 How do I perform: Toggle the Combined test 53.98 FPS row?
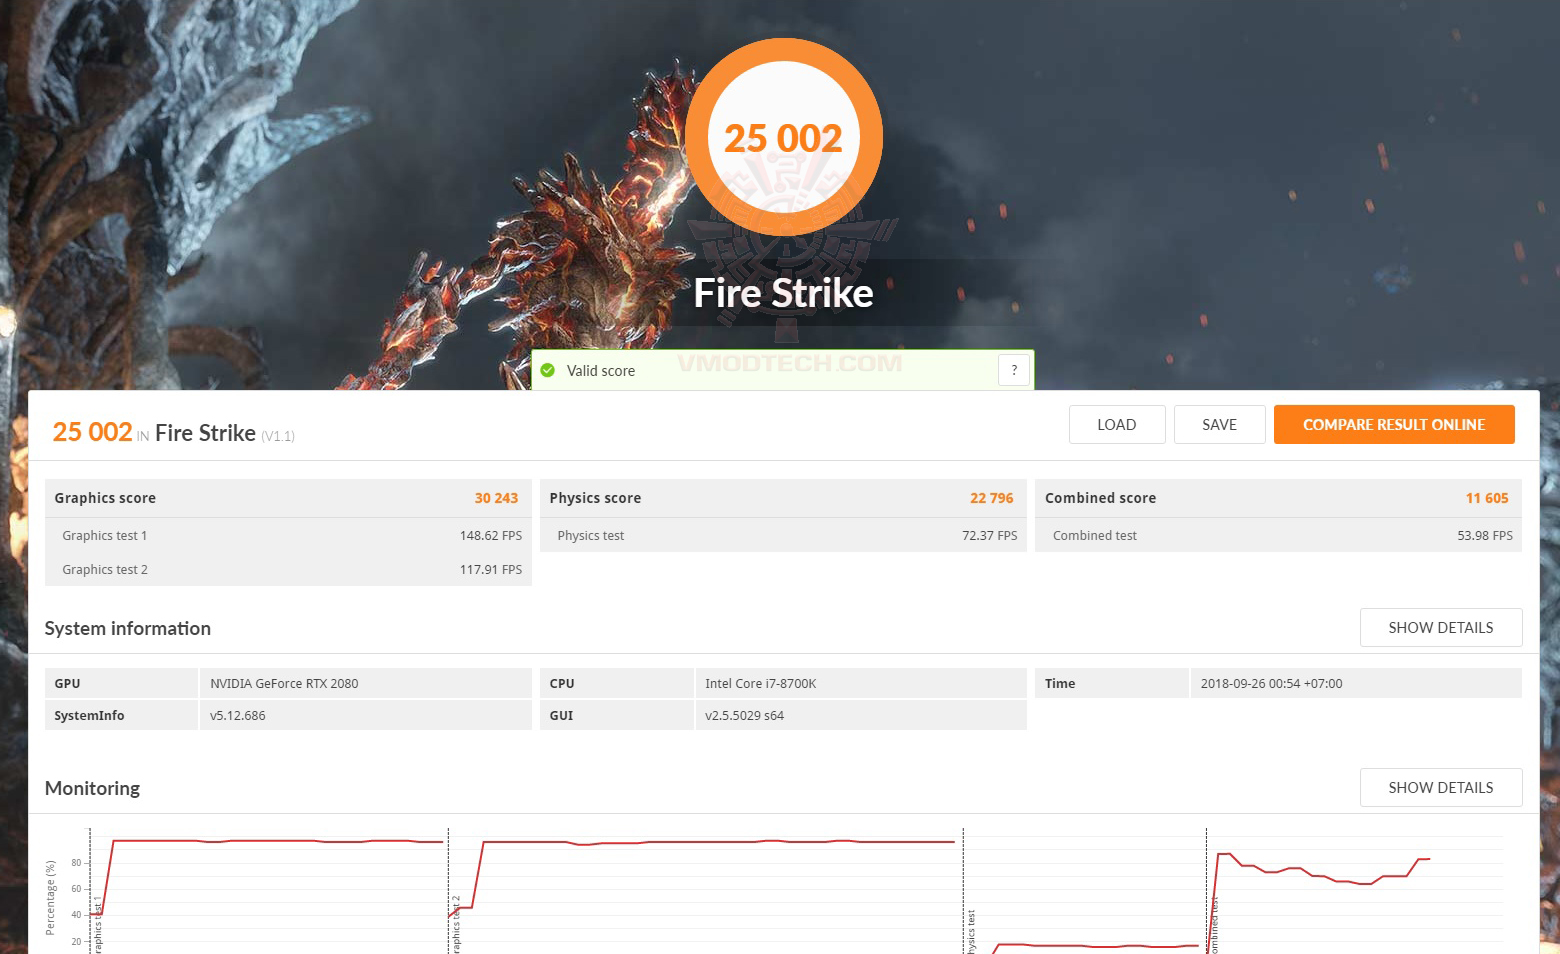pos(1278,535)
